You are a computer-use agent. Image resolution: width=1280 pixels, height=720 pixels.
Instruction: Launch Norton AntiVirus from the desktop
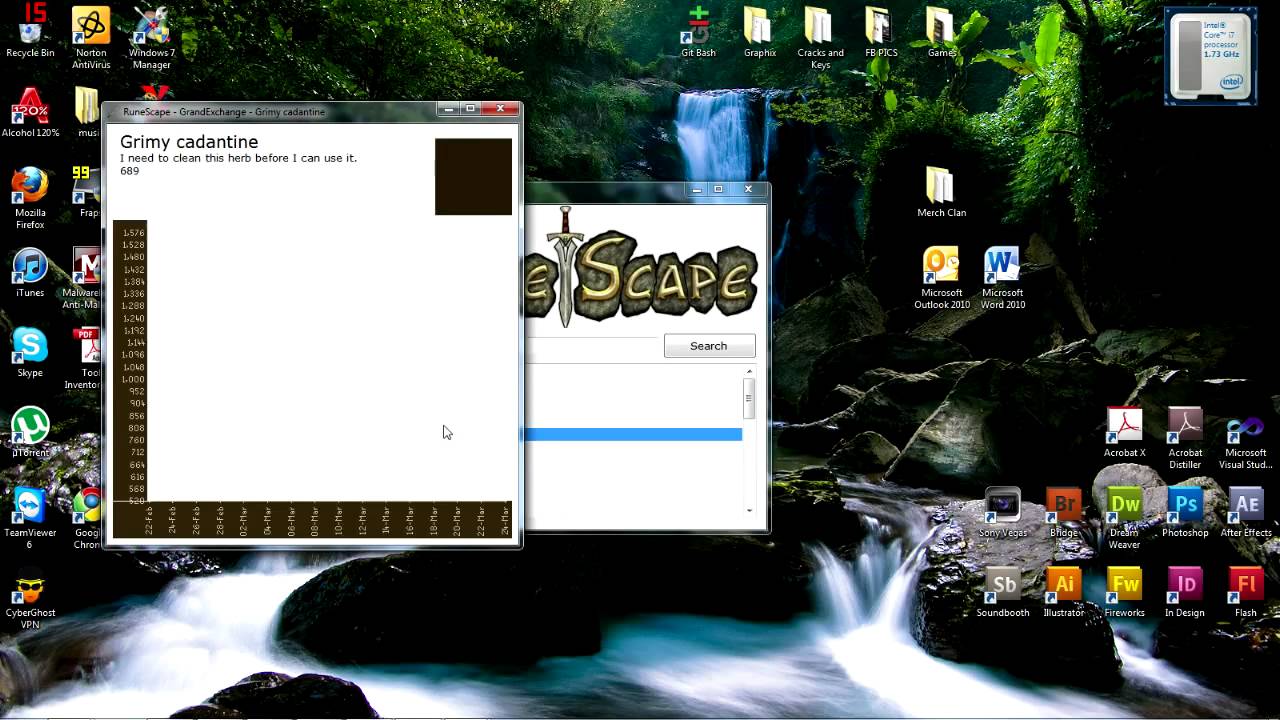(x=91, y=37)
